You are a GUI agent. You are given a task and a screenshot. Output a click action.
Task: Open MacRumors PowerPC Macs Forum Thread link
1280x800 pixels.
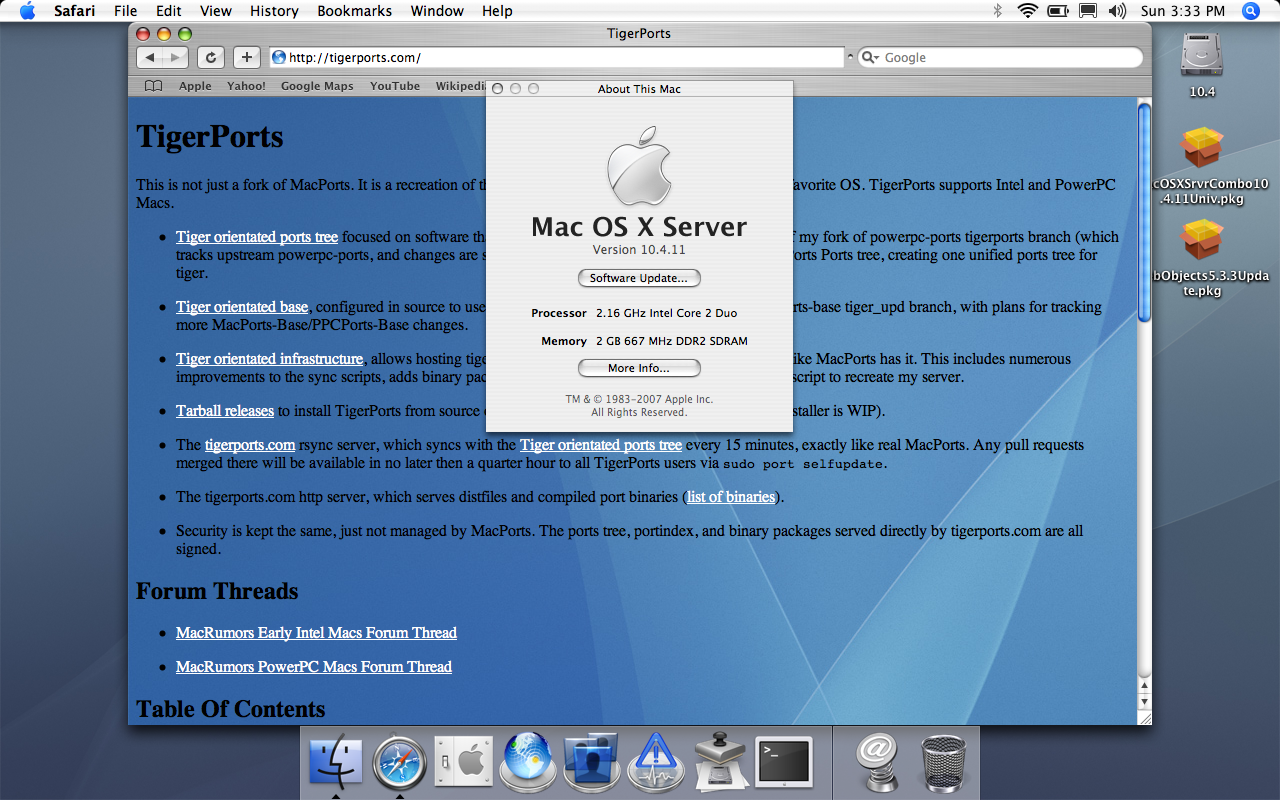pos(314,667)
